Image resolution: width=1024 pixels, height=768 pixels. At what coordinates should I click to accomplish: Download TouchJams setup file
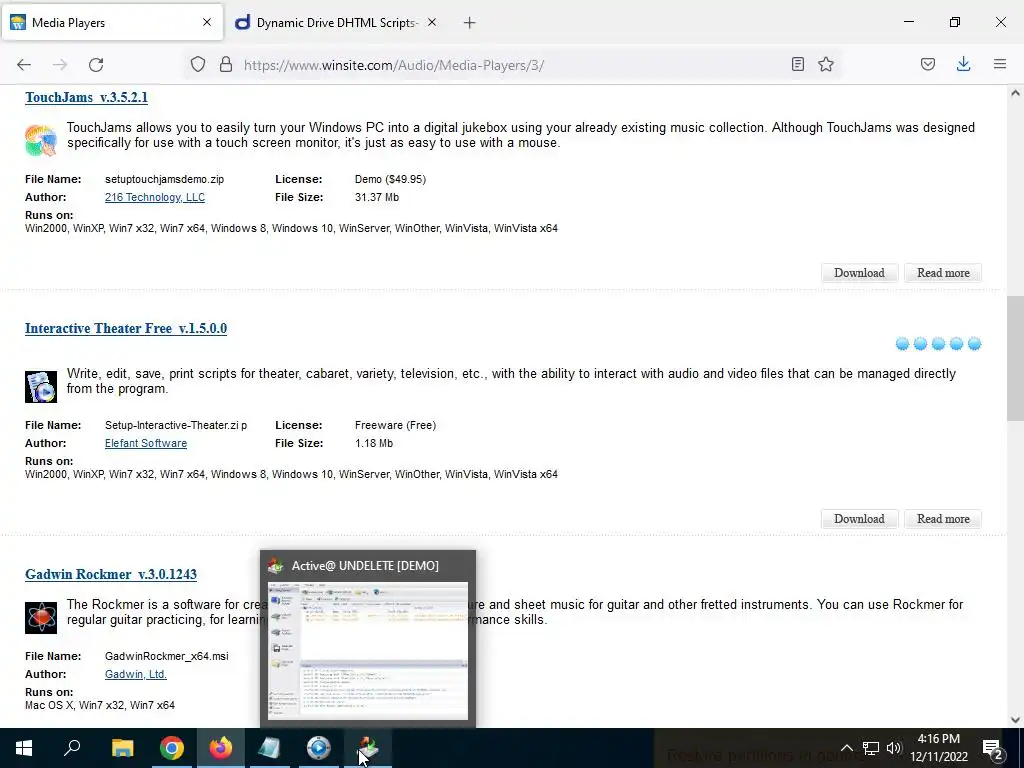[859, 273]
